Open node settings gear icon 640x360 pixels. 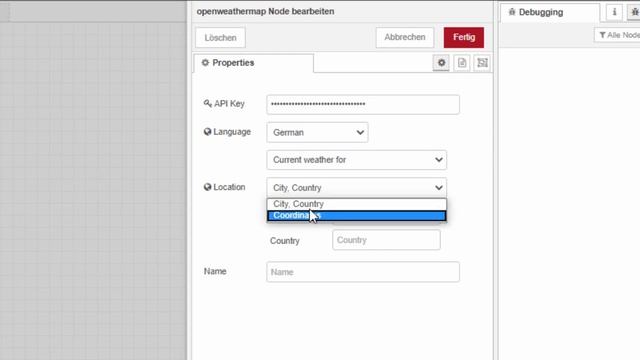coord(441,63)
